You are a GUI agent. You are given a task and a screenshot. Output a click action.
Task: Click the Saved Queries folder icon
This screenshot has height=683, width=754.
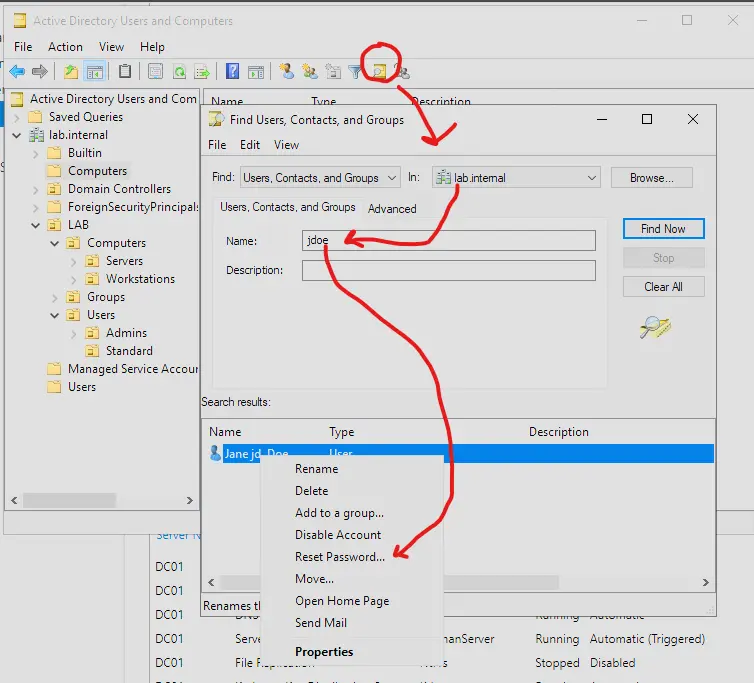tap(35, 117)
